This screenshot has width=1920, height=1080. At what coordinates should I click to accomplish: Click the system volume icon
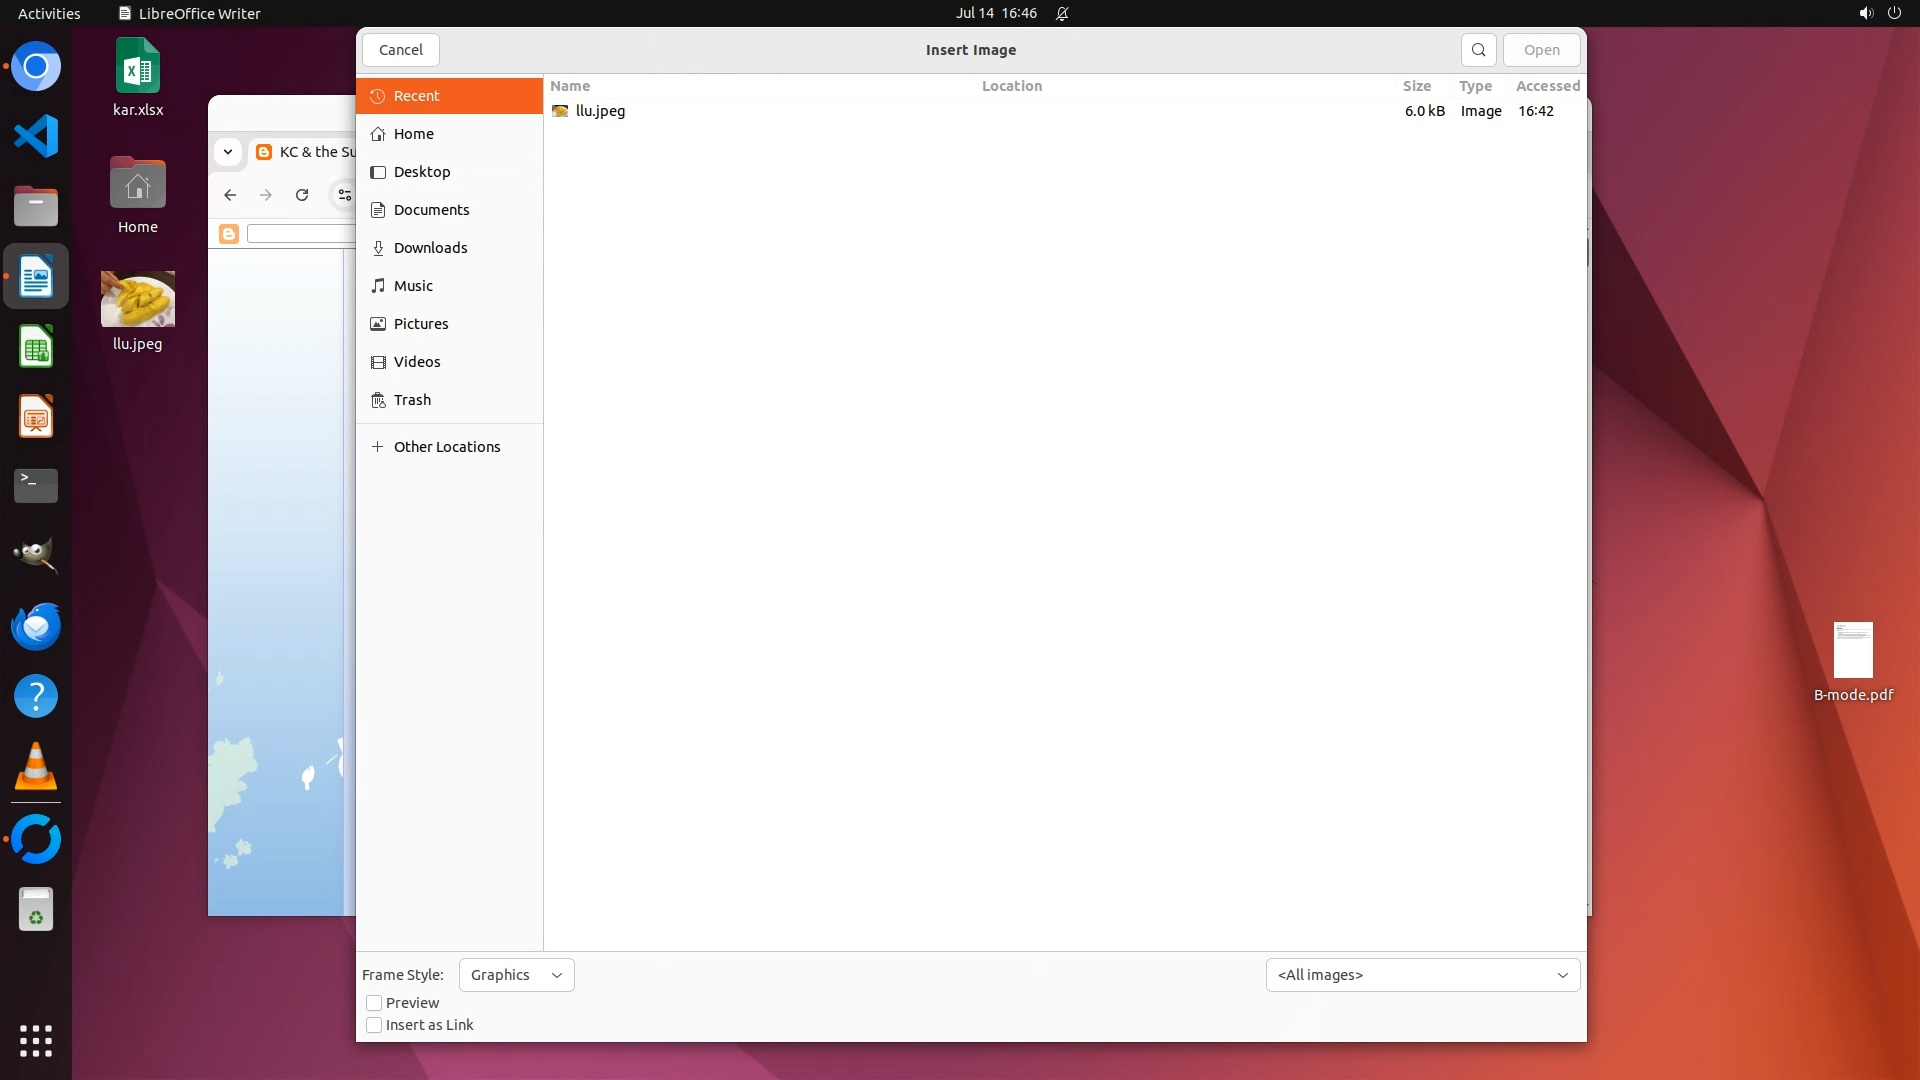coord(1865,13)
